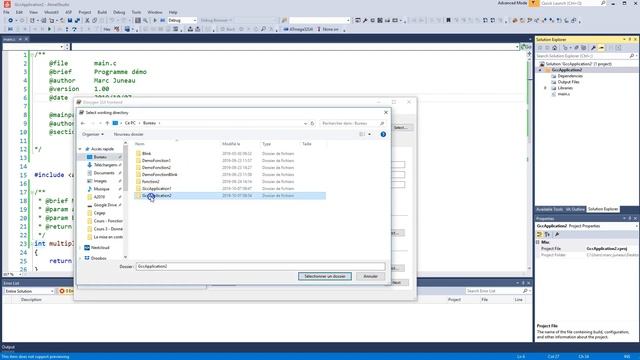
Task: Open the Project menu
Action: [85, 12]
